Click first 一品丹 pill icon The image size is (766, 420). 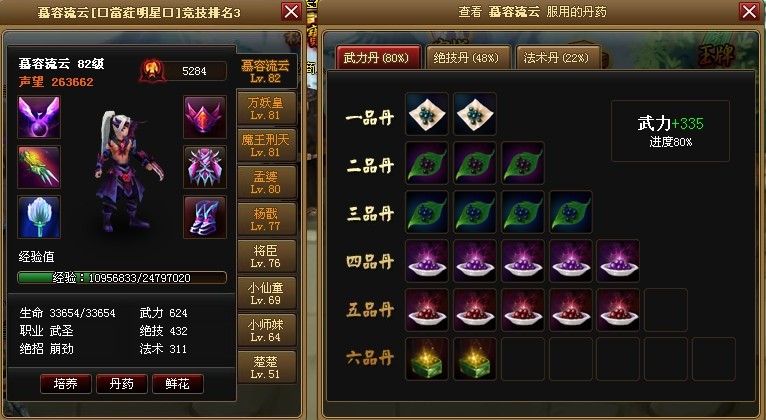tap(427, 114)
